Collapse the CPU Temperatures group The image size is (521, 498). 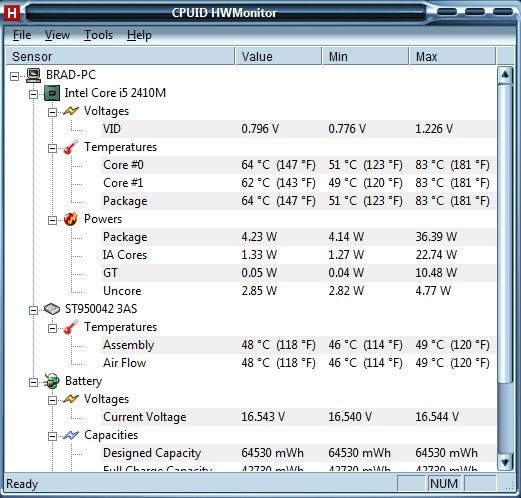52,148
